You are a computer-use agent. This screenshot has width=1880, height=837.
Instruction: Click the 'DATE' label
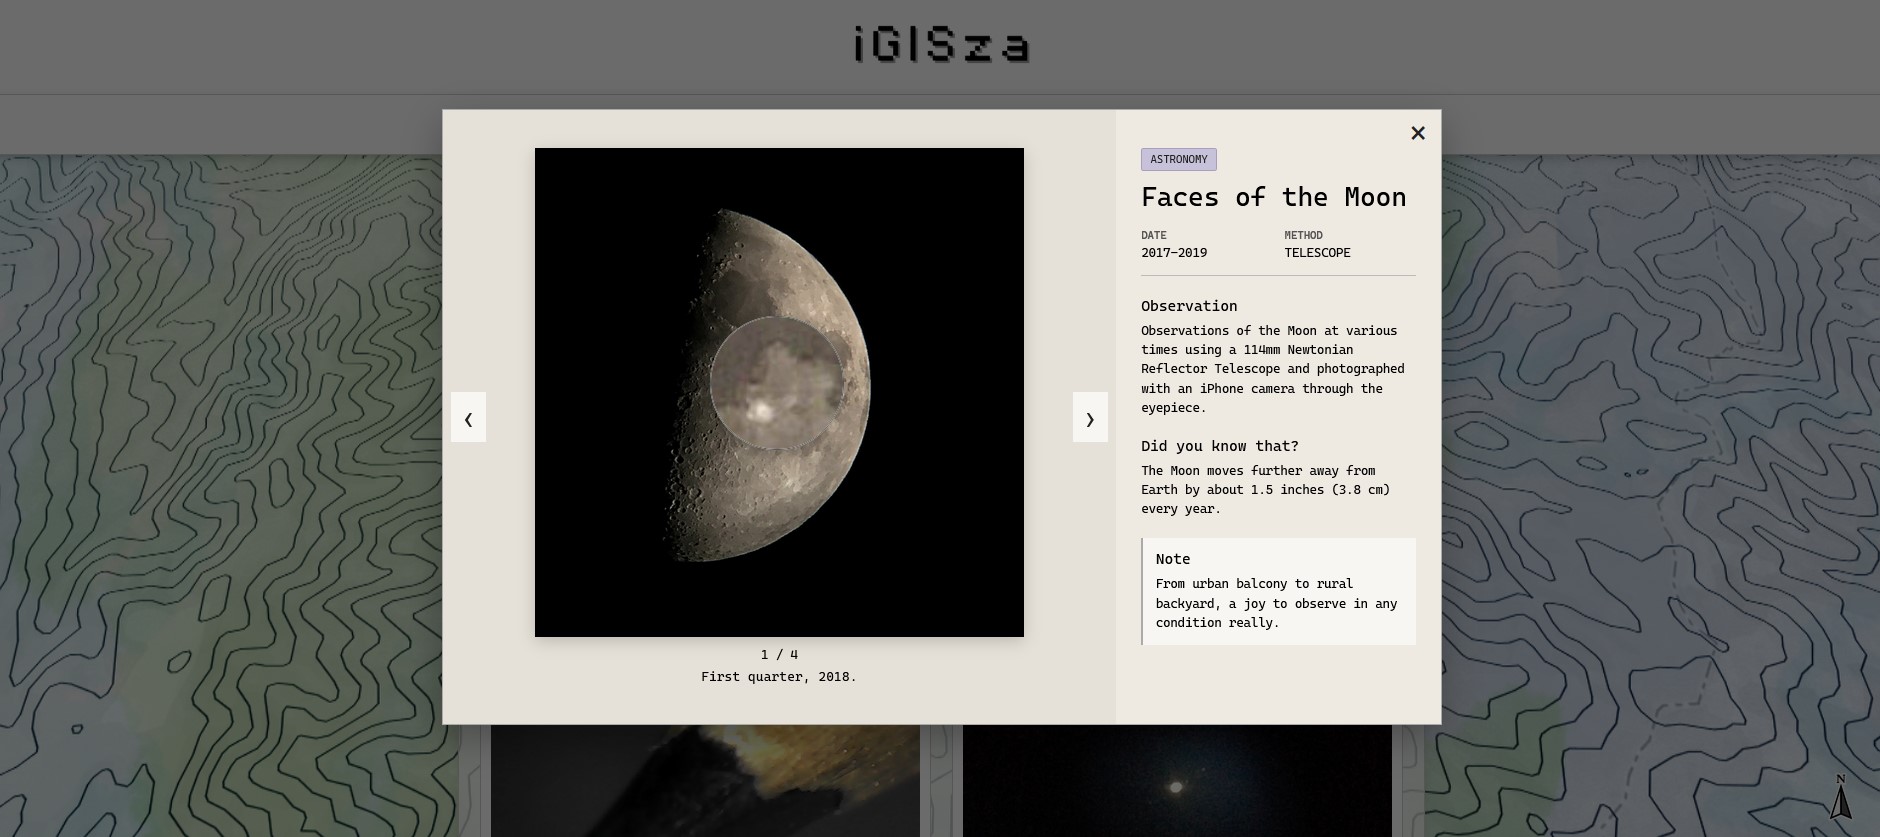[x=1153, y=235]
